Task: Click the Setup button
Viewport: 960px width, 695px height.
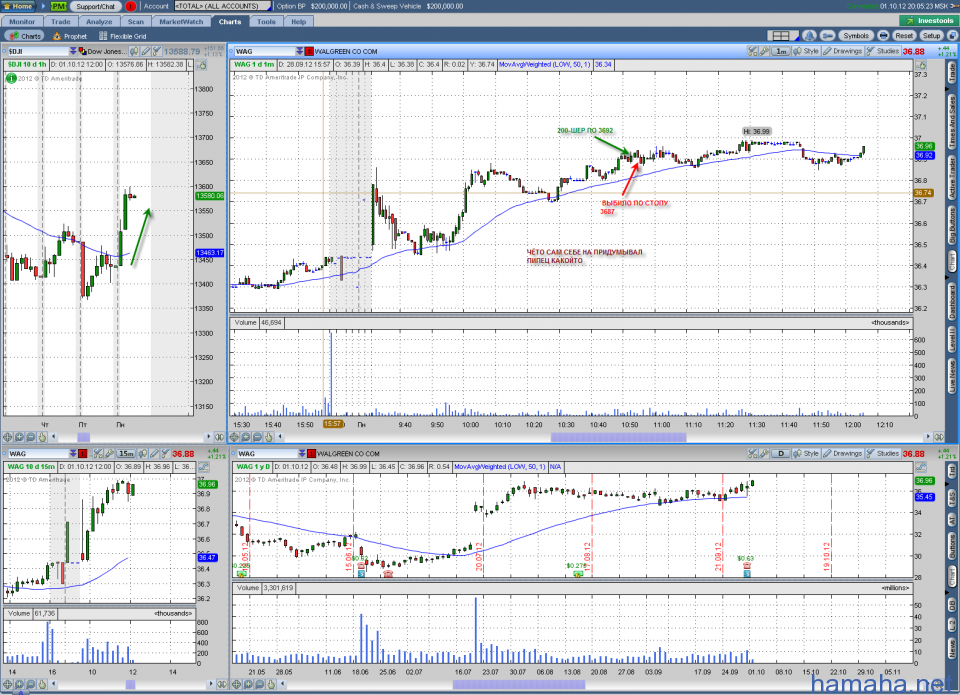Action: [931, 36]
